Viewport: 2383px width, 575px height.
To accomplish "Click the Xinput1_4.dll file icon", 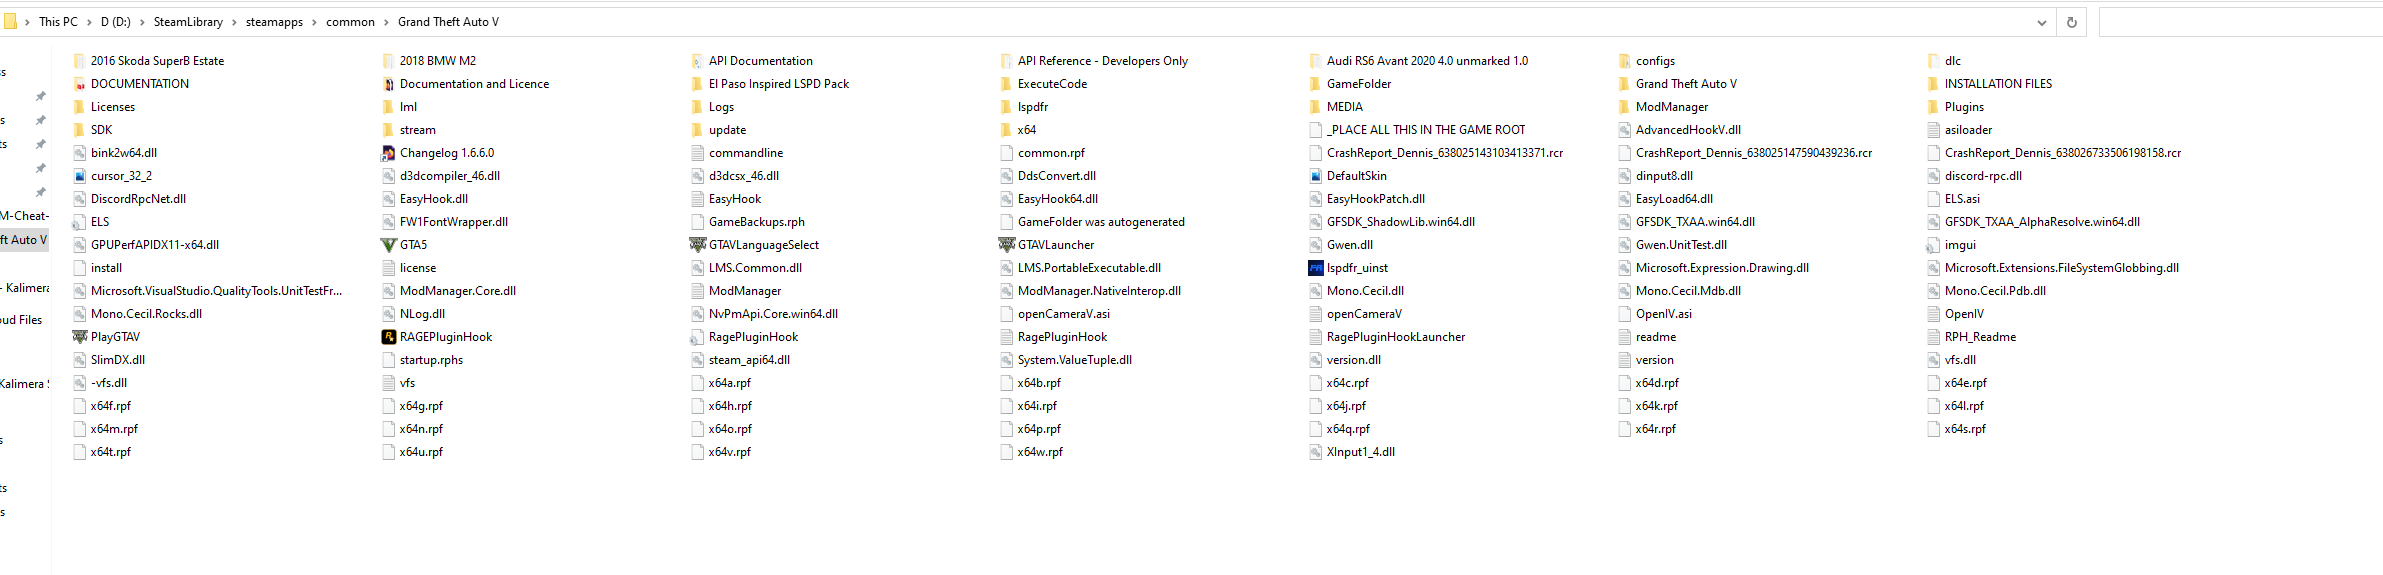I will [x=1315, y=452].
